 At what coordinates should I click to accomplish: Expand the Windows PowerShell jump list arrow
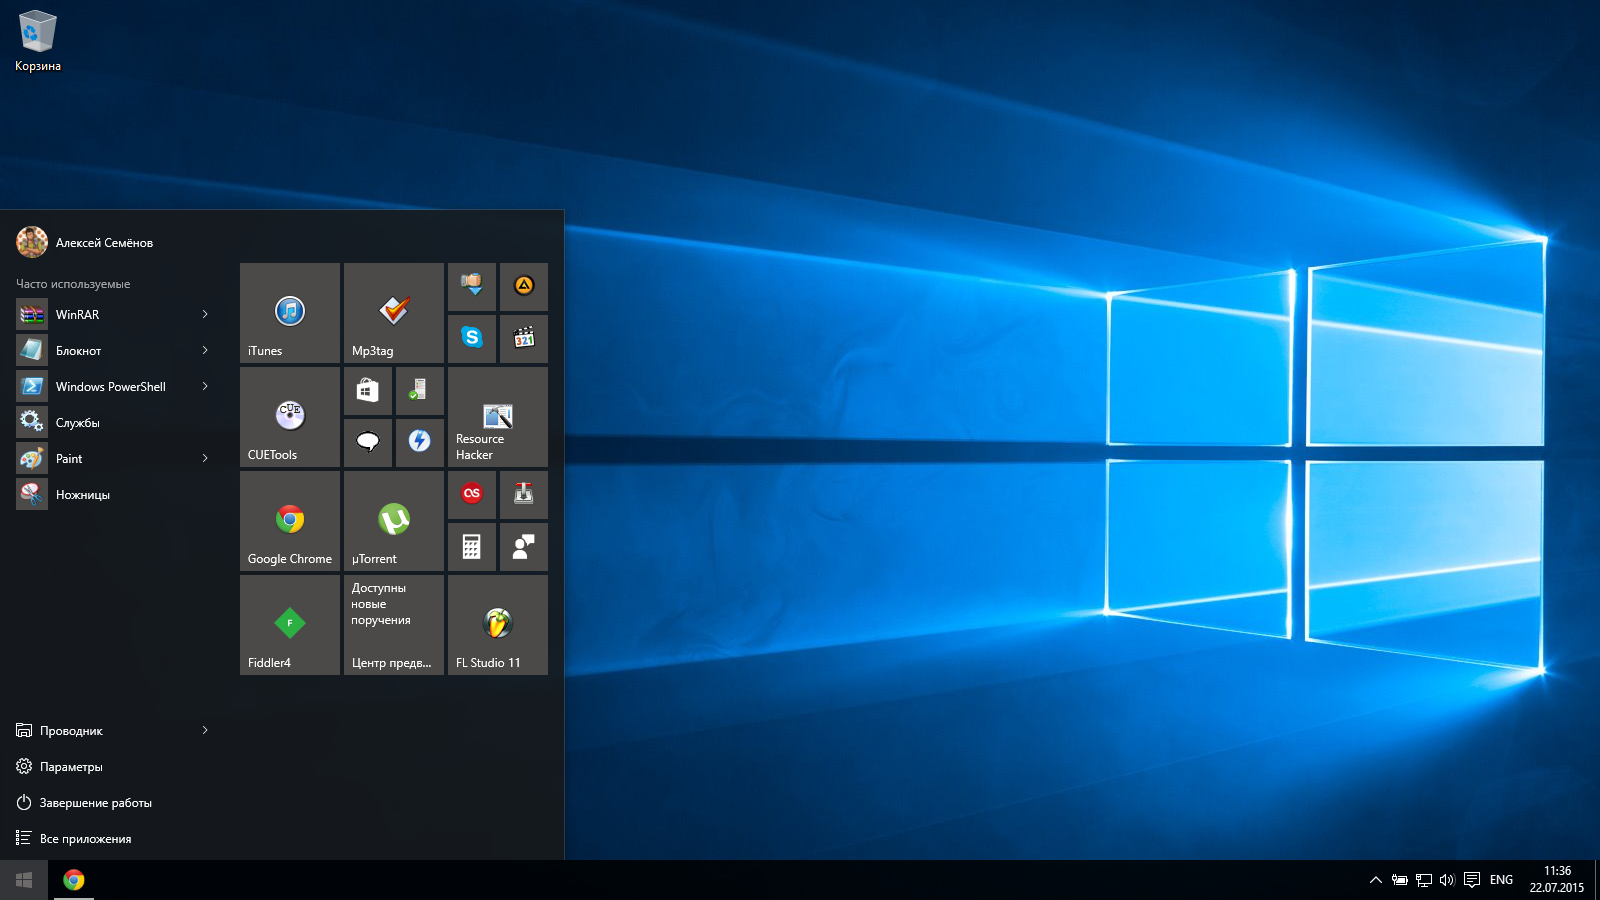click(x=205, y=386)
